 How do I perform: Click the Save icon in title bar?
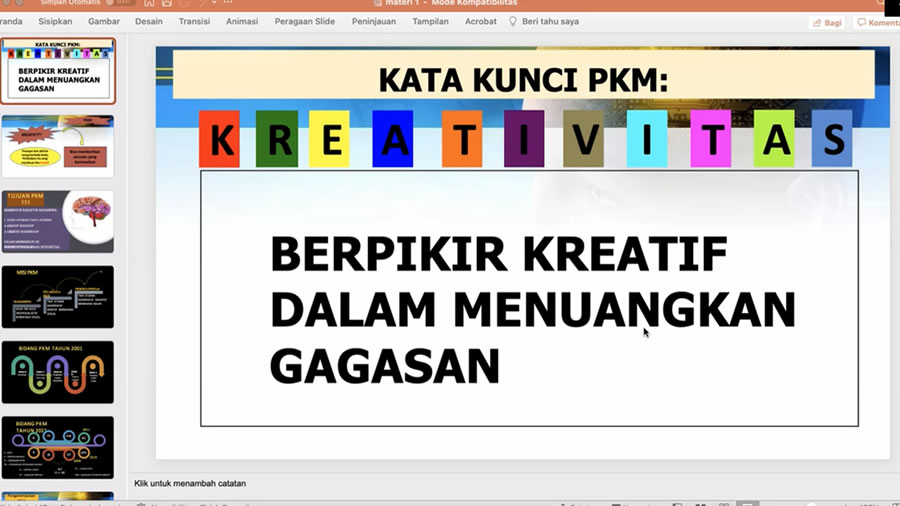pyautogui.click(x=167, y=3)
